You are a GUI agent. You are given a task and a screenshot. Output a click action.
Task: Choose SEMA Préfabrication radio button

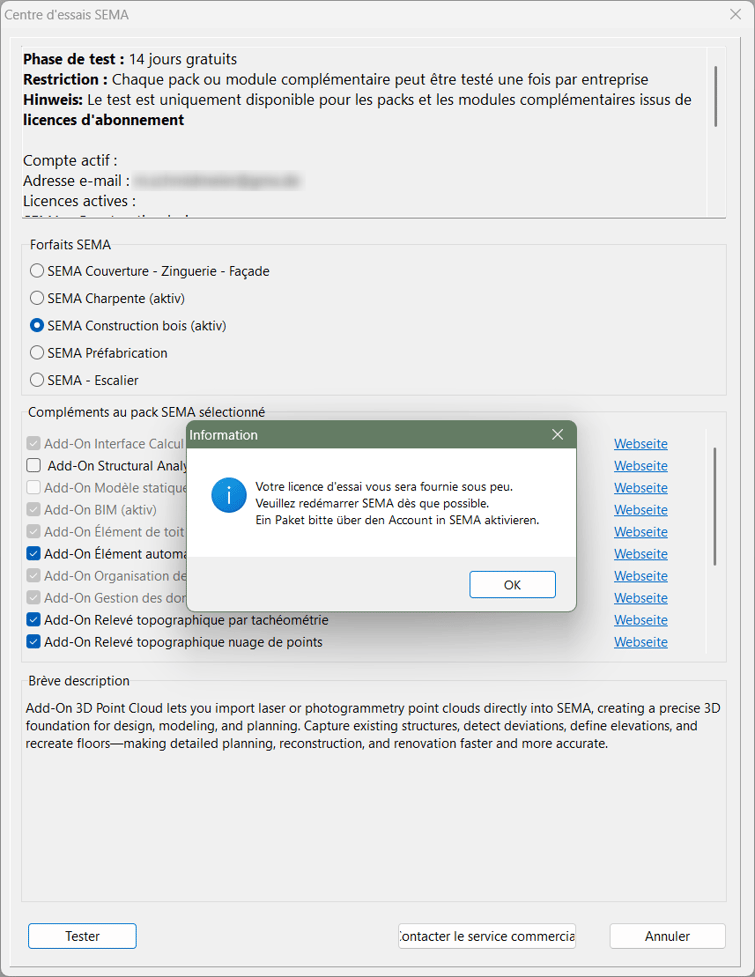37,353
